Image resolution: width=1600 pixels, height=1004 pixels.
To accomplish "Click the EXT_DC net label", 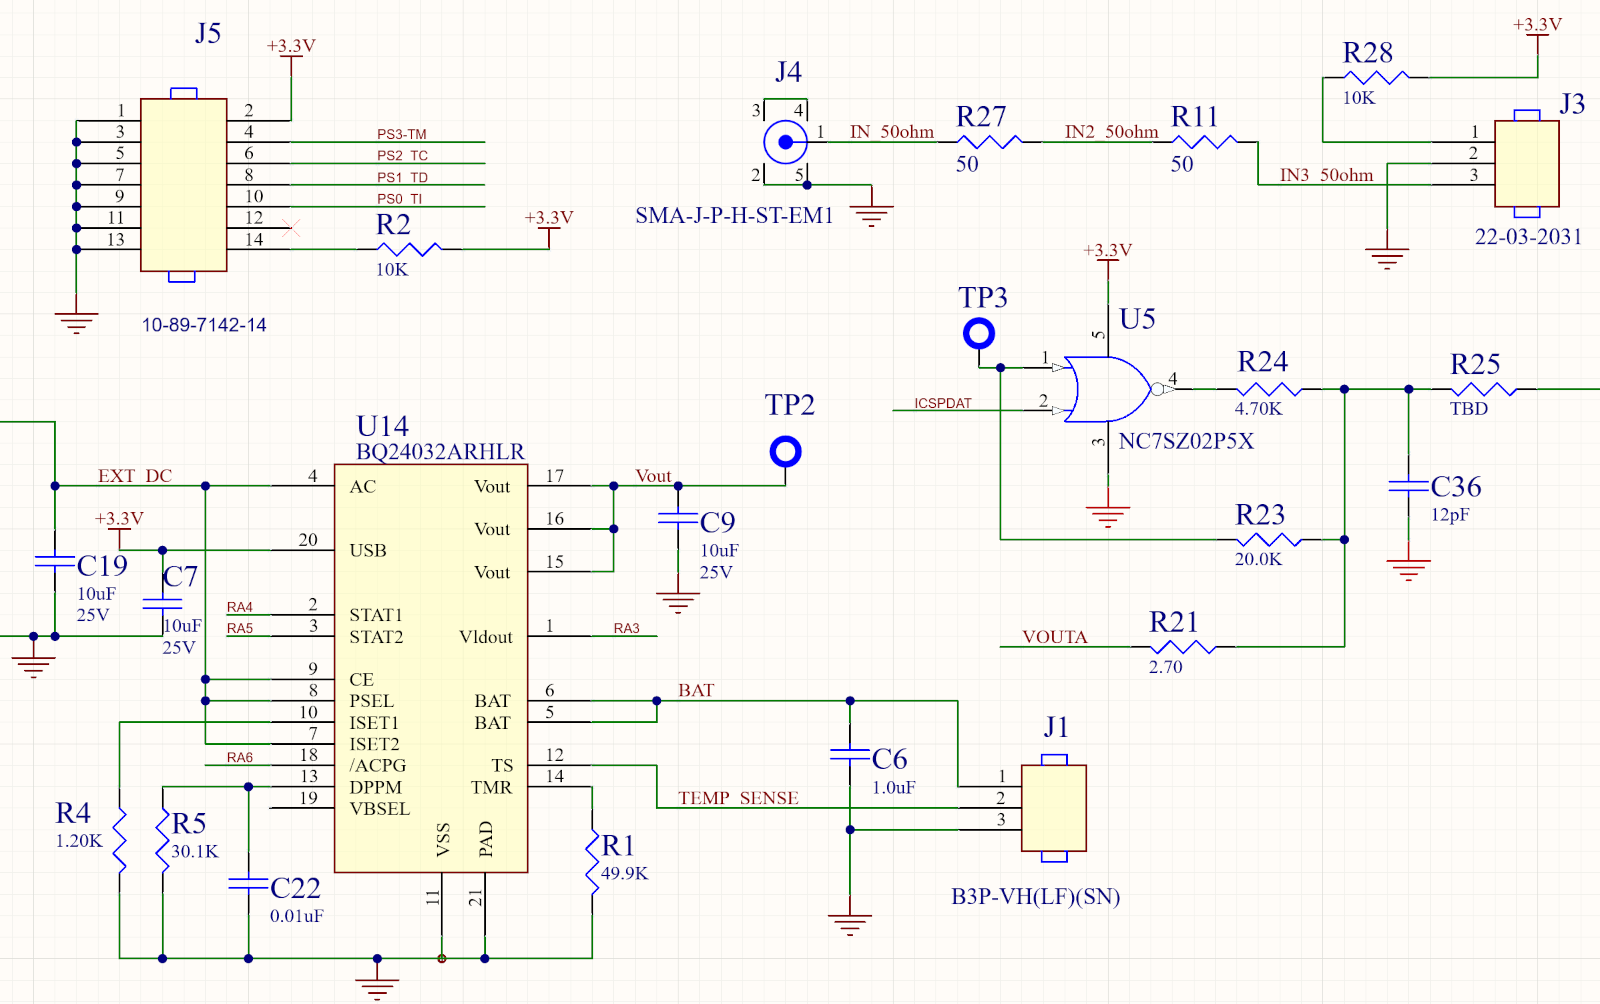I will (x=135, y=476).
